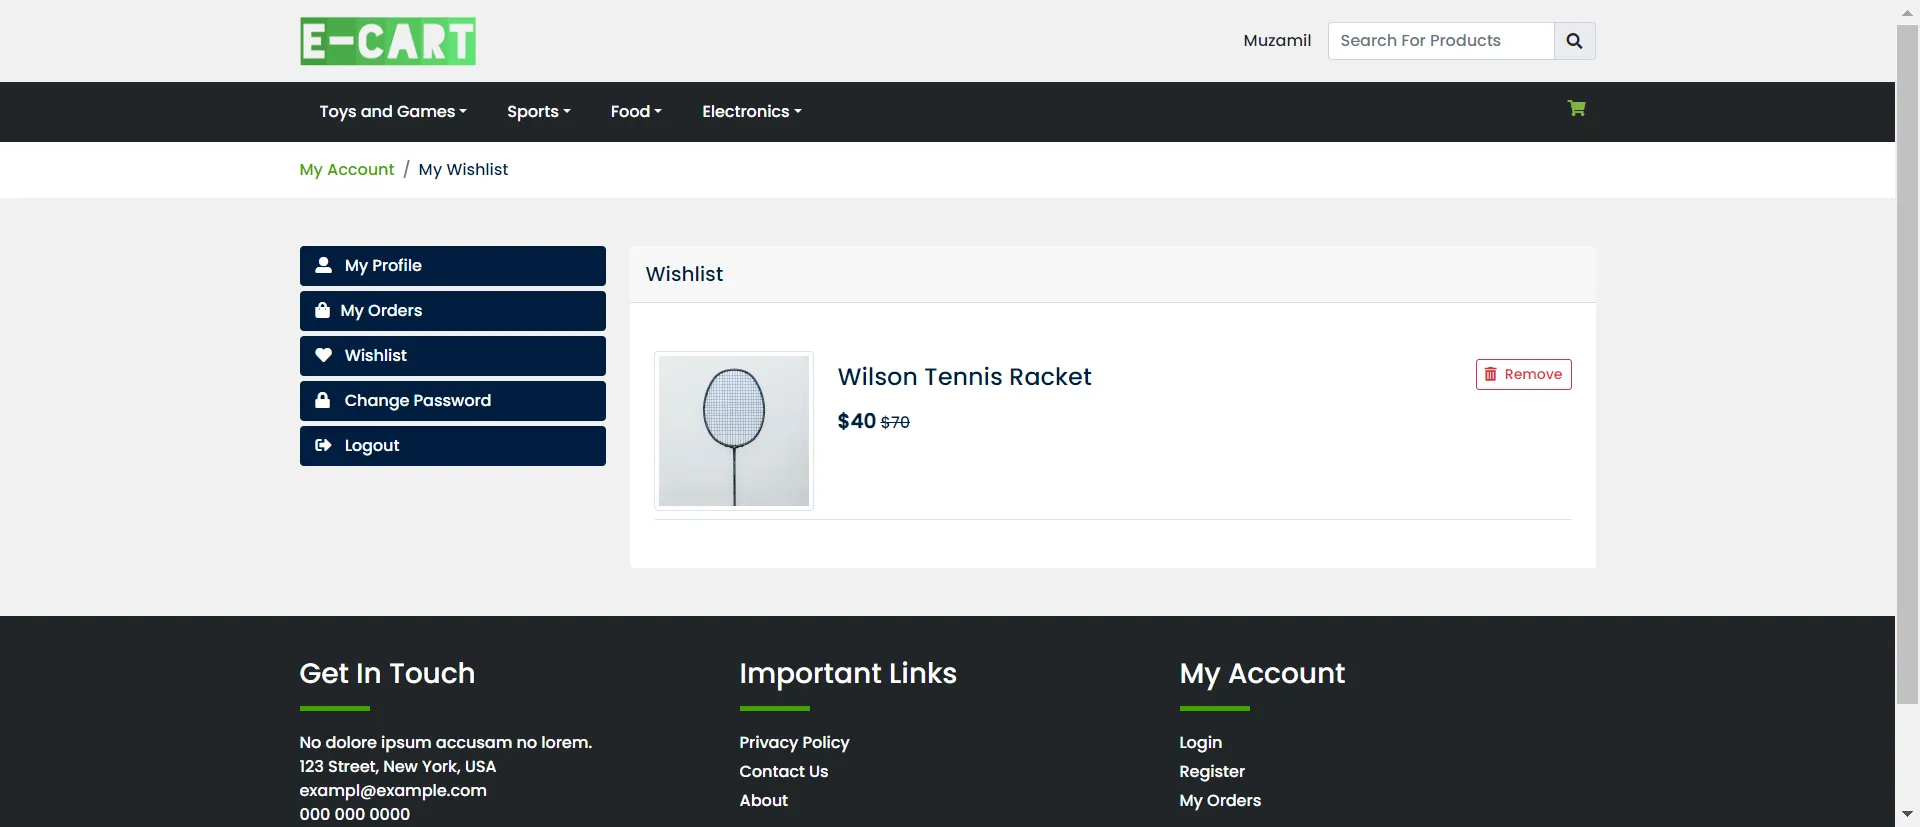Expand the Sports category dropdown
Image resolution: width=1920 pixels, height=827 pixels.
538,112
